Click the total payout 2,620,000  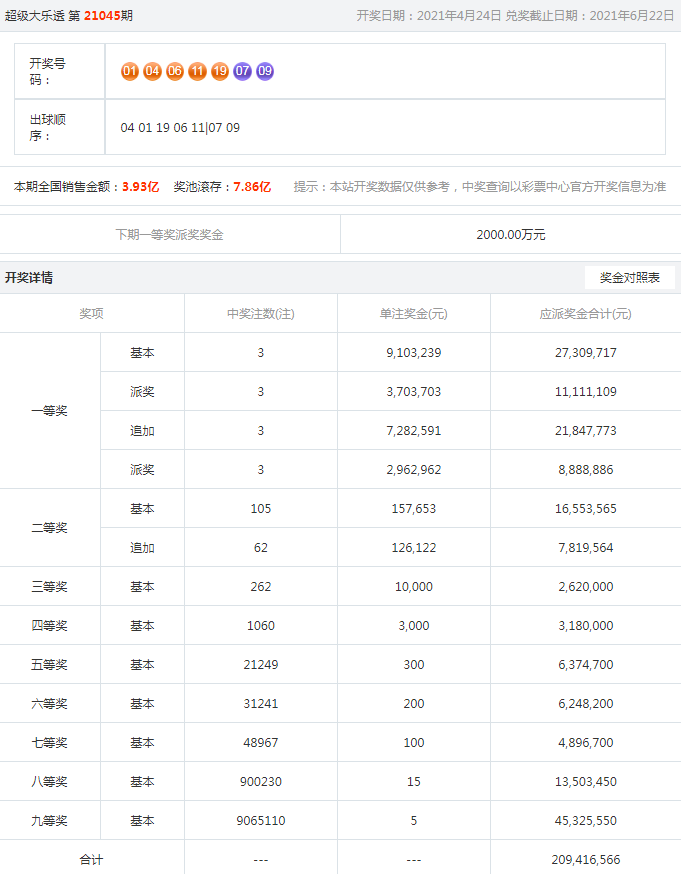[x=586, y=587]
